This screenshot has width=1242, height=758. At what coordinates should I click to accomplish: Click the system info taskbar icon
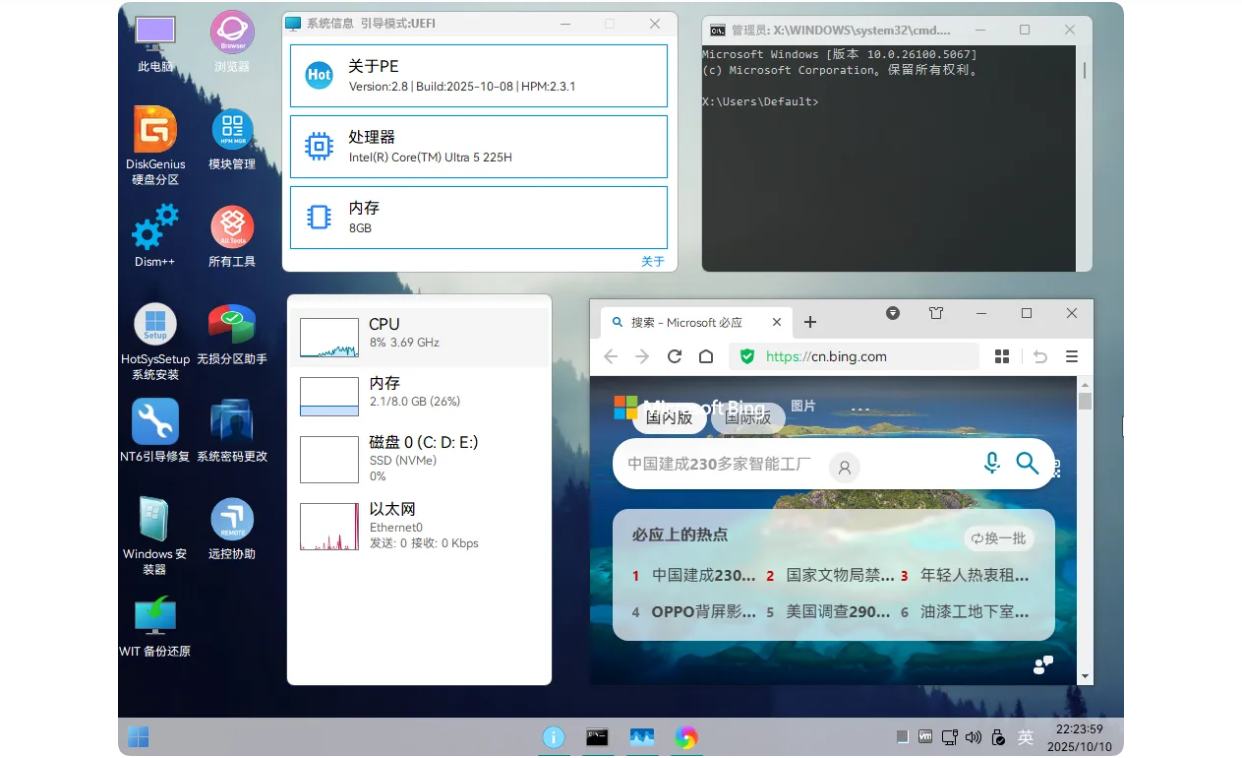tap(553, 737)
